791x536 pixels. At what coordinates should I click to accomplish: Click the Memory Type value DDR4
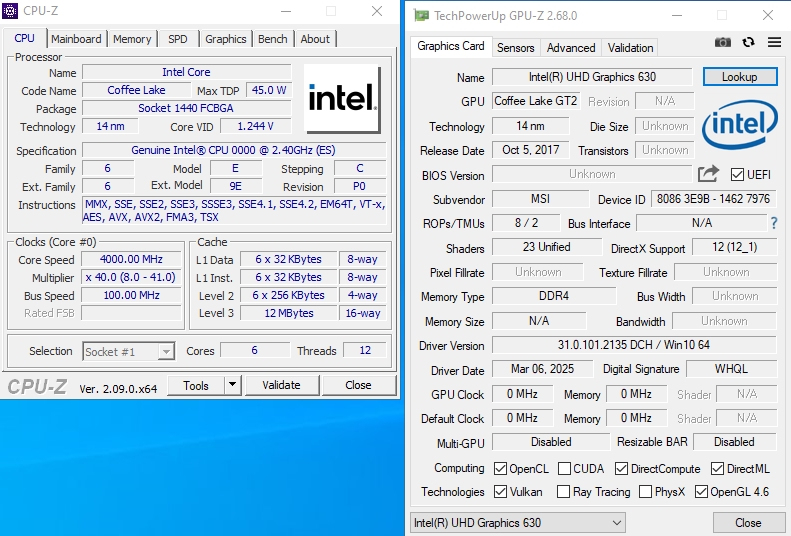pos(554,296)
